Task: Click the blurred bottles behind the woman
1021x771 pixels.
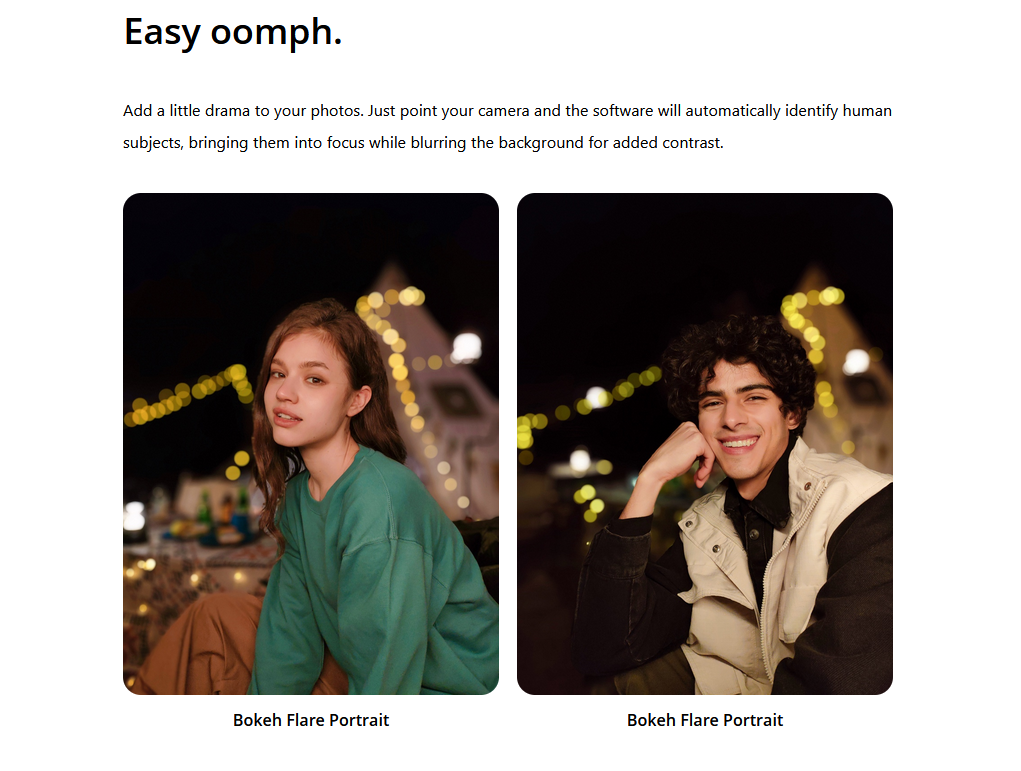Action: 221,511
